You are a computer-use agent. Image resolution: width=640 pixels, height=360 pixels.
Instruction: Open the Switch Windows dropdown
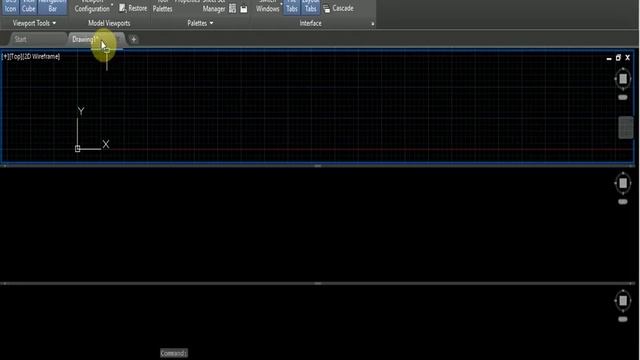(268, 7)
